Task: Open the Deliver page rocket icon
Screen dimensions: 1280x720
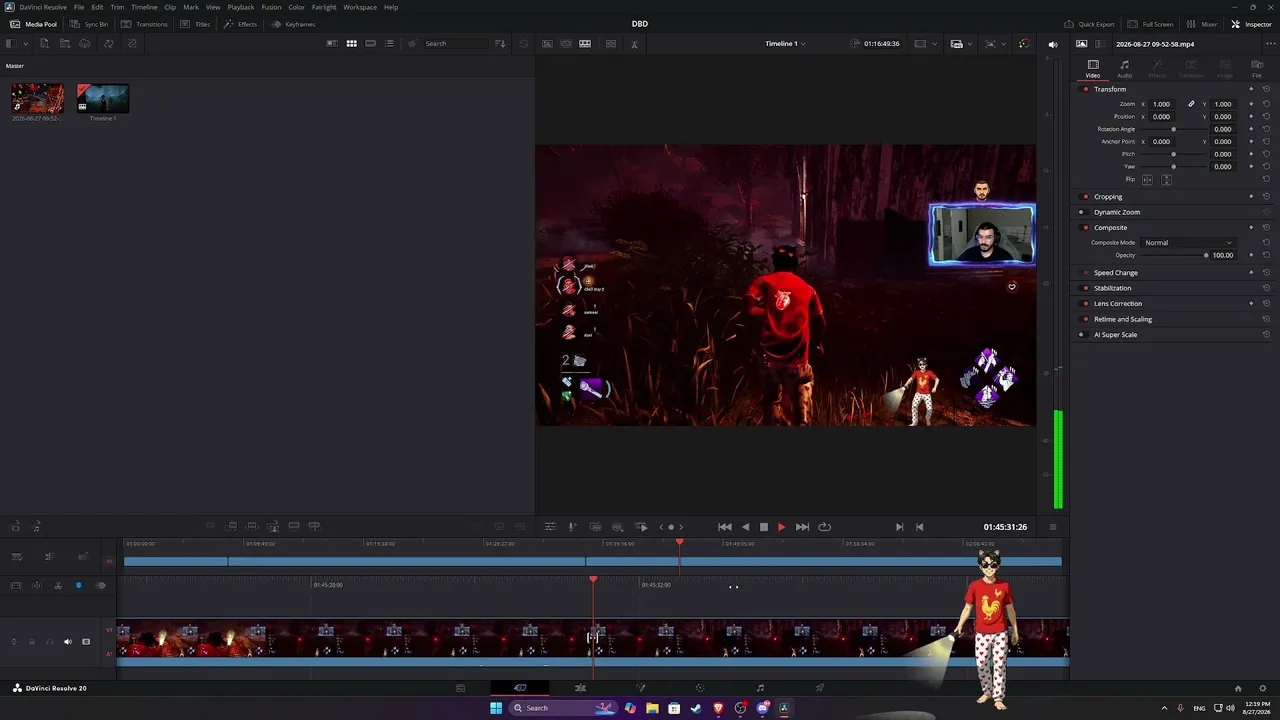Action: click(820, 688)
